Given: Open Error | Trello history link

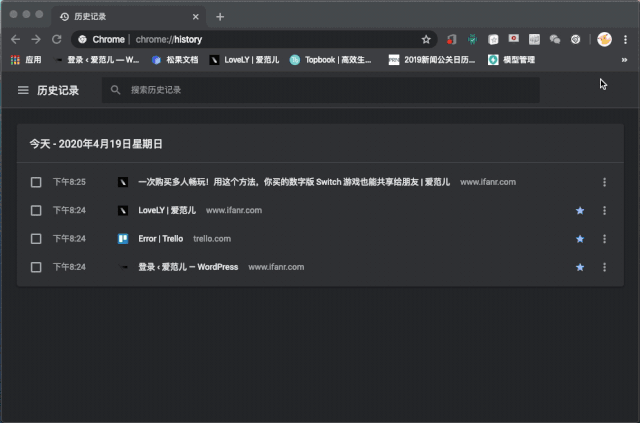Looking at the screenshot, I should click(160, 238).
